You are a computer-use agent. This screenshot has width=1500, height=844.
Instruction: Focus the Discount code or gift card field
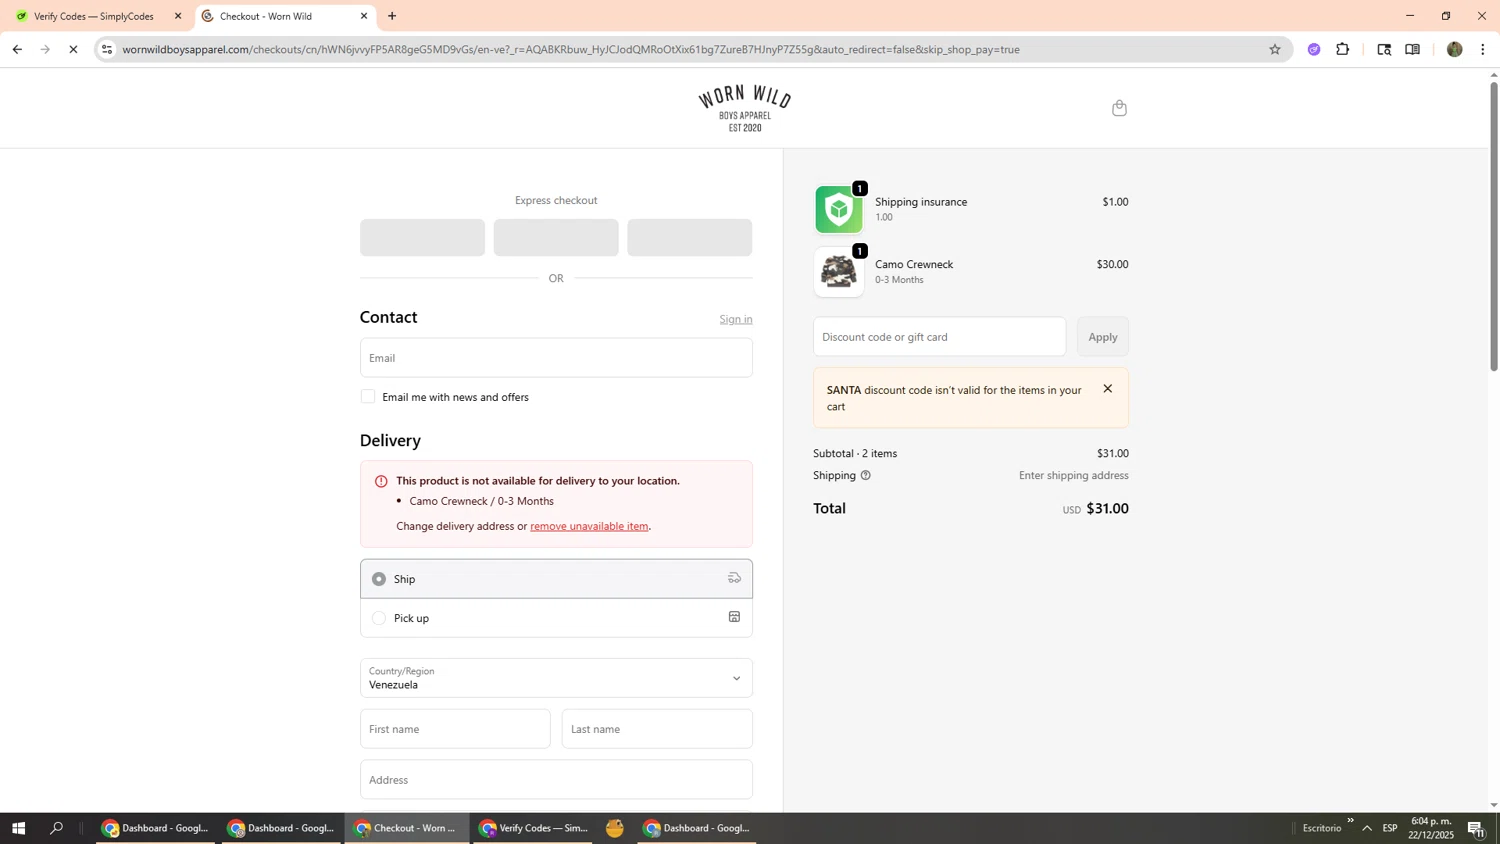940,337
